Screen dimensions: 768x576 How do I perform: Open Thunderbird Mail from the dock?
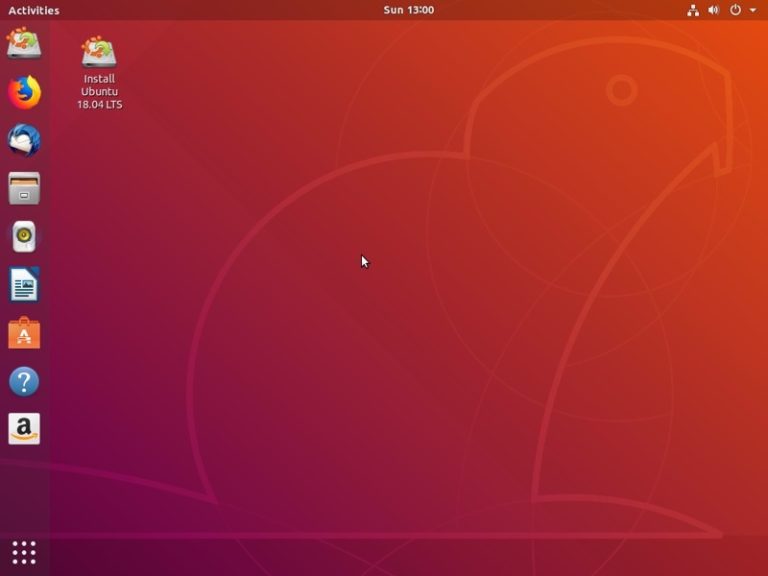click(24, 140)
